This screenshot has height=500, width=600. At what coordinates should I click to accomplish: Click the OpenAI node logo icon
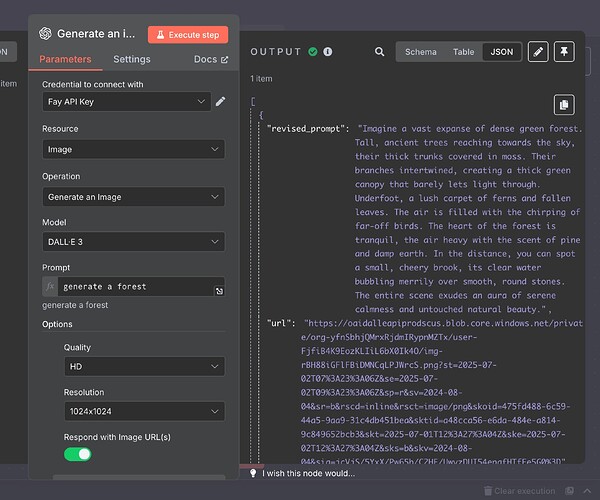(45, 34)
